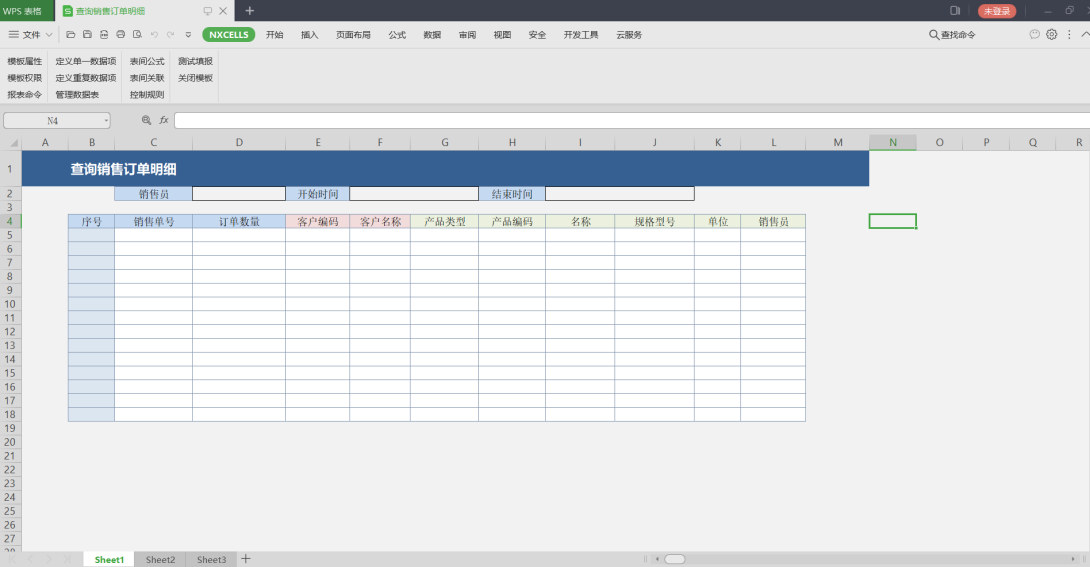The height and width of the screenshot is (567, 1090).
Task: Click the fx insert function icon
Action: 164,120
